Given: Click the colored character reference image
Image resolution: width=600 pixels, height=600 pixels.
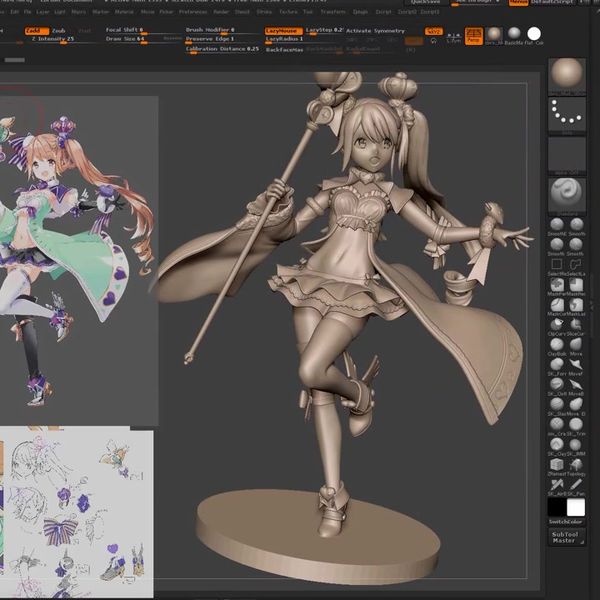Looking at the screenshot, I should (79, 260).
